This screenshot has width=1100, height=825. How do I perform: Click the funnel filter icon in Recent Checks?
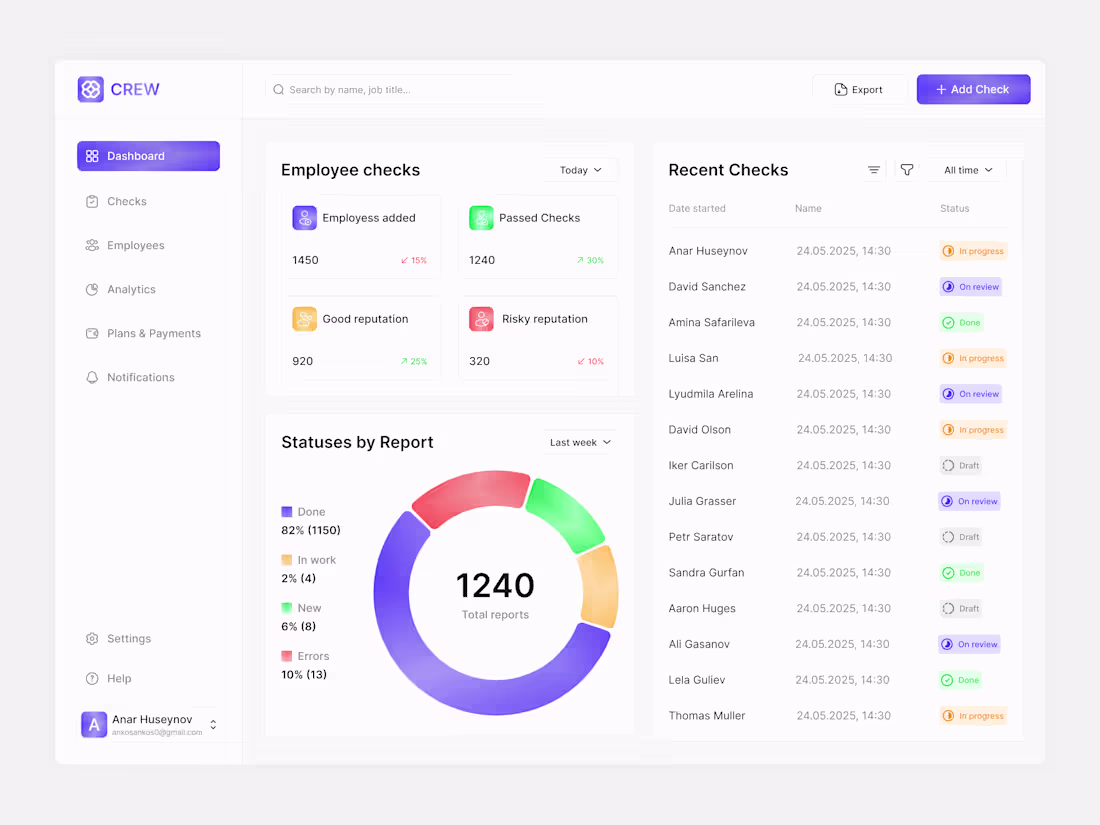click(906, 169)
